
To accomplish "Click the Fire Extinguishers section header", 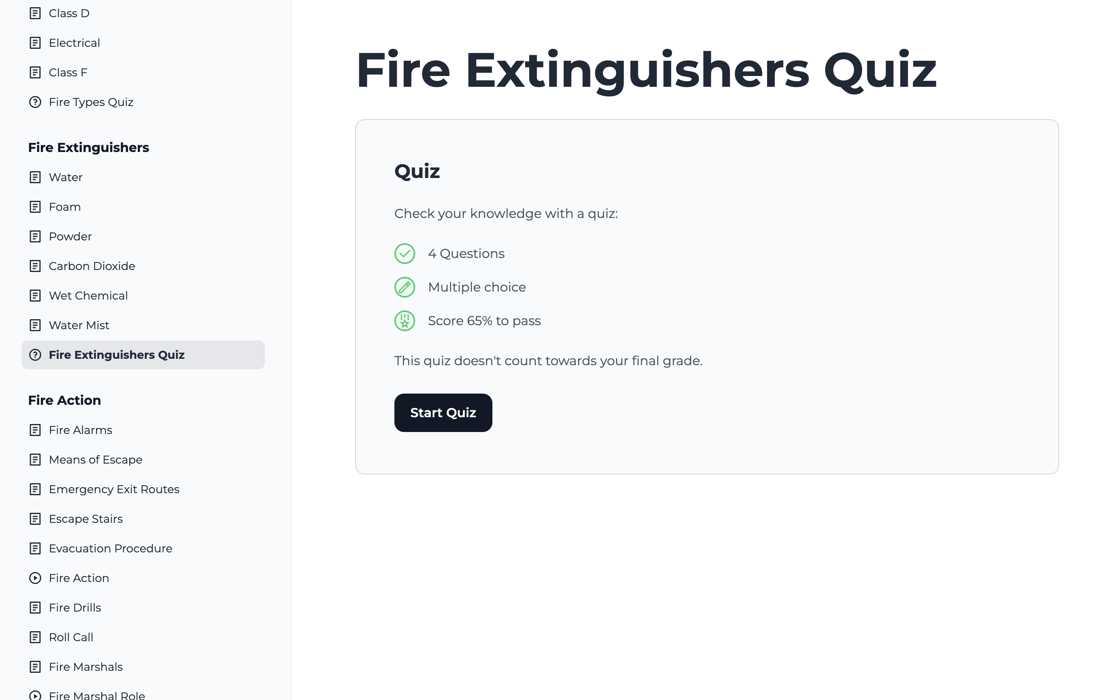I will pos(88,147).
